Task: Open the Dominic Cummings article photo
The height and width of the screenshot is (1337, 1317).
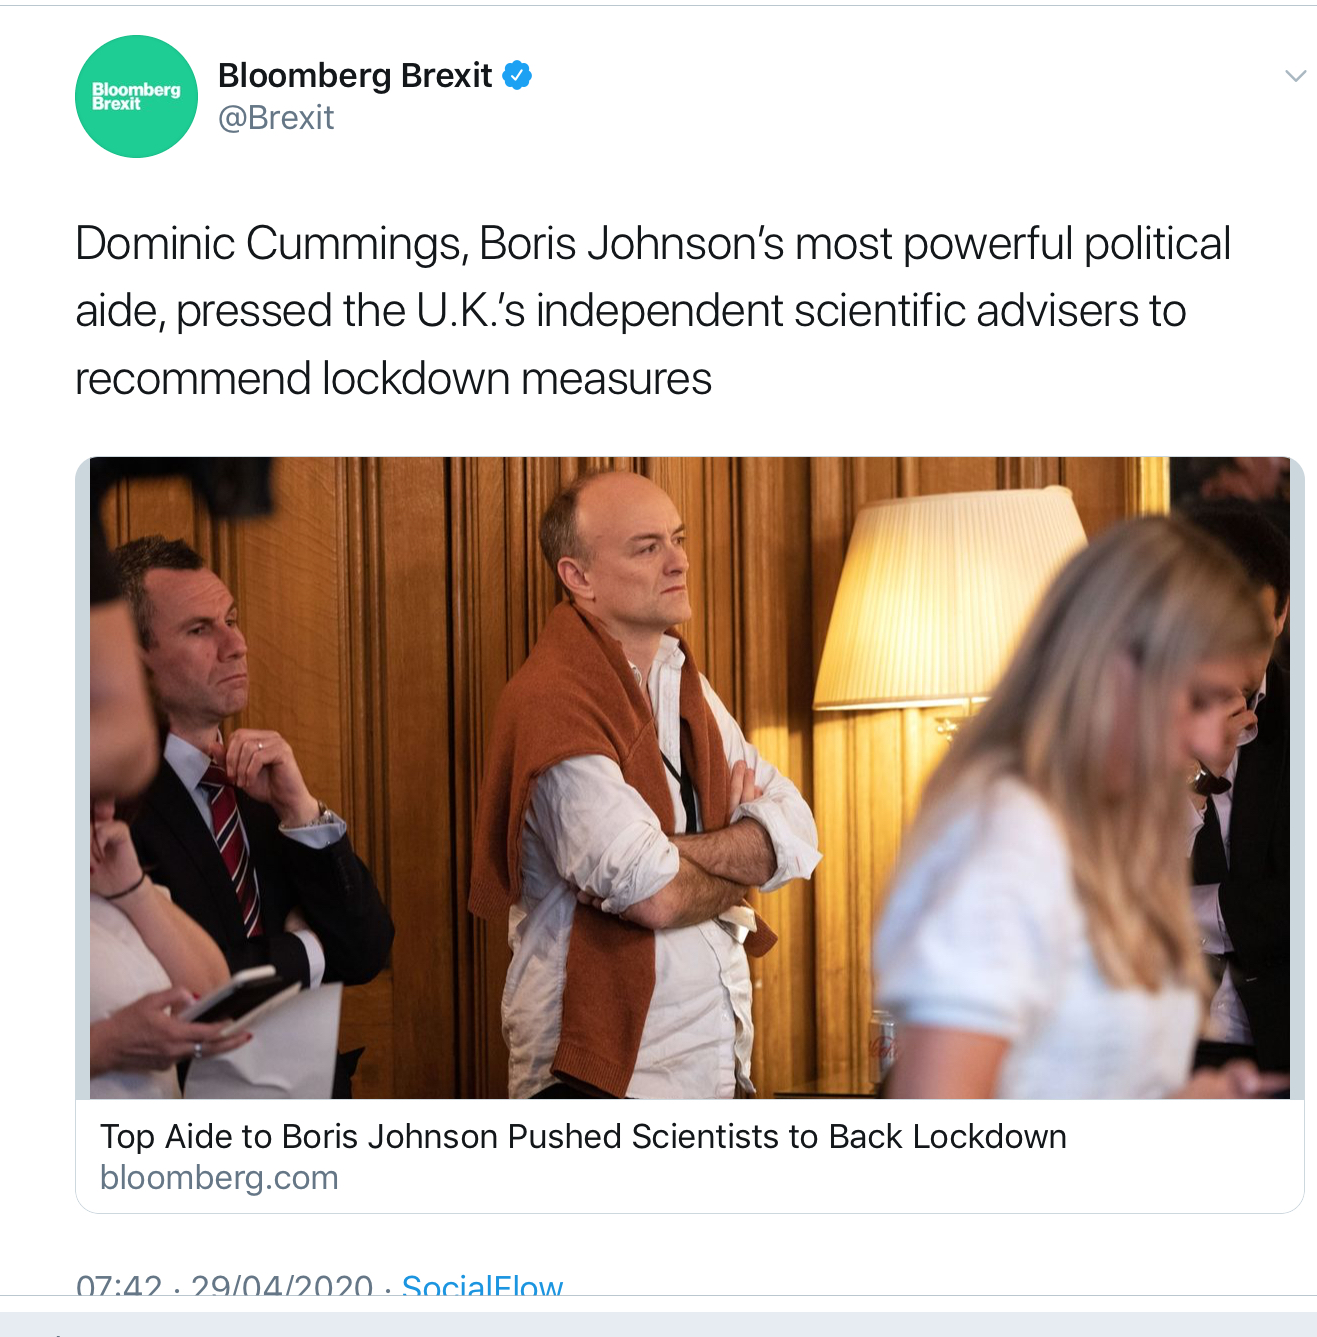Action: point(690,778)
